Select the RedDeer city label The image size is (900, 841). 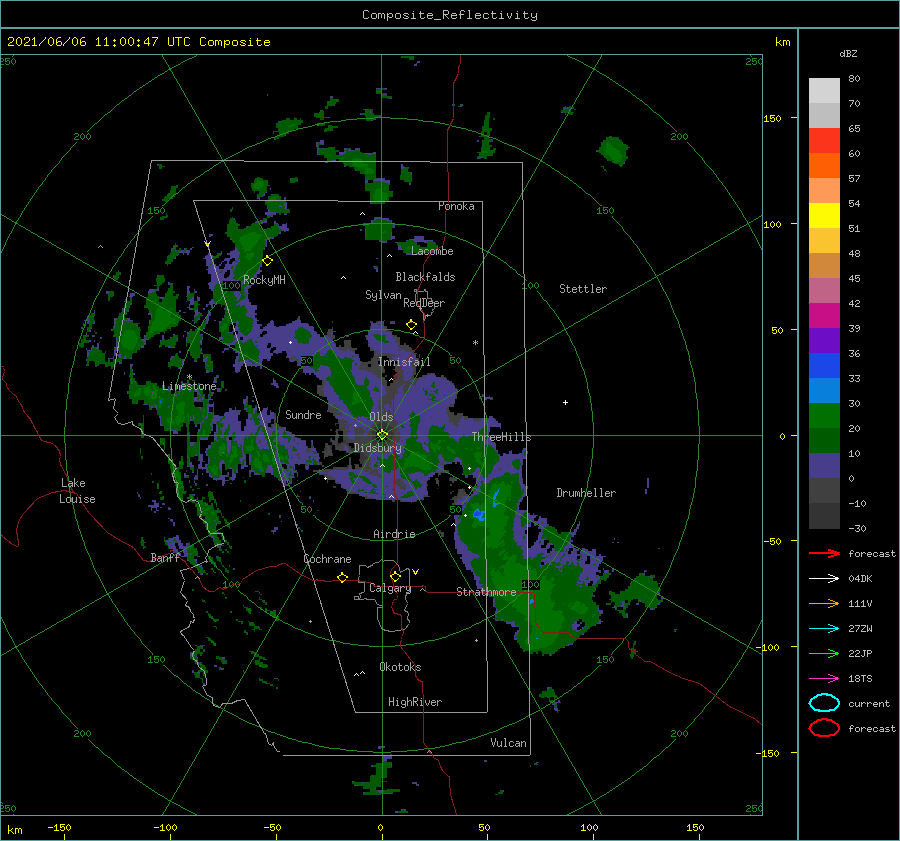coord(424,303)
